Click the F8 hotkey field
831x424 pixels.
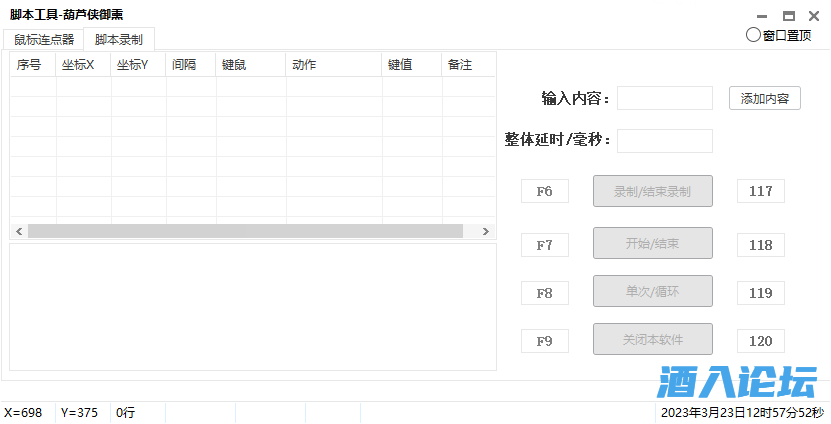545,293
